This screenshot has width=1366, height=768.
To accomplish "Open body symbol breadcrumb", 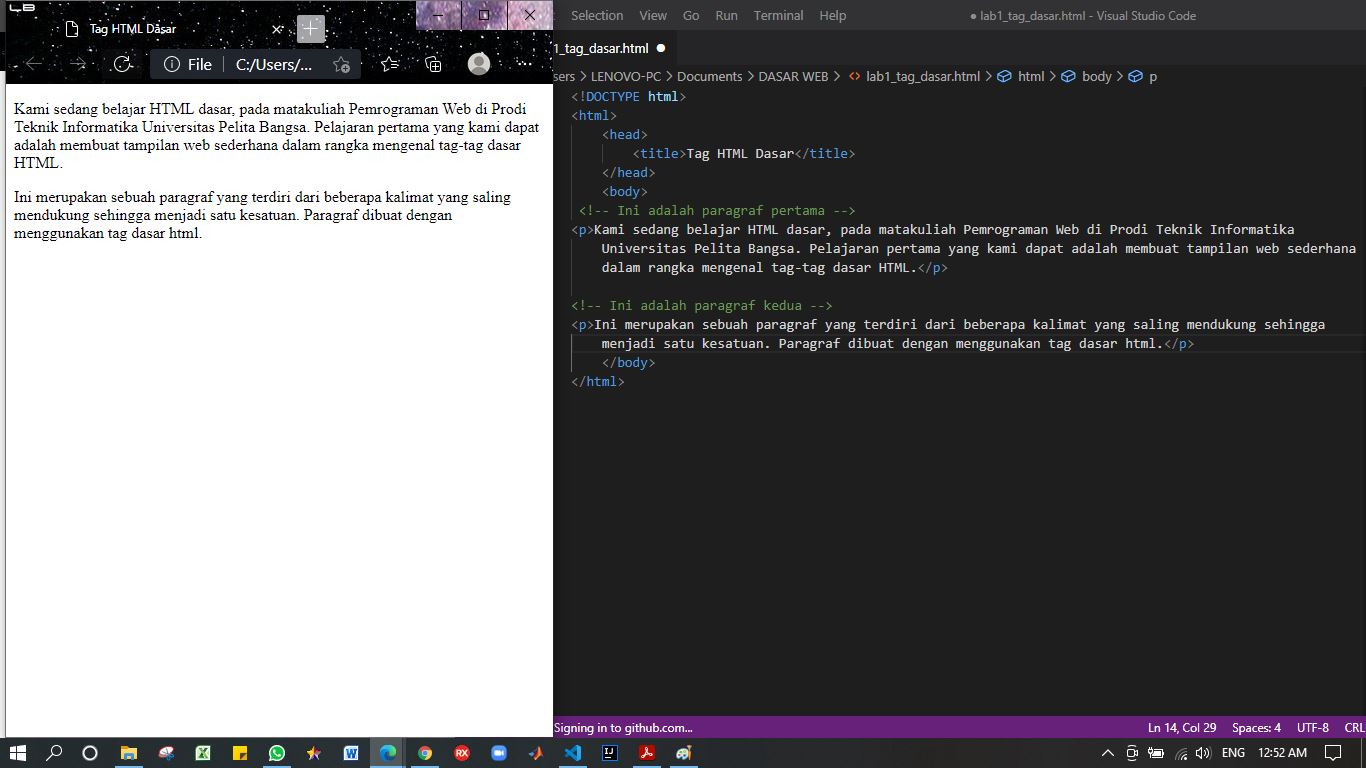I will coord(1086,76).
